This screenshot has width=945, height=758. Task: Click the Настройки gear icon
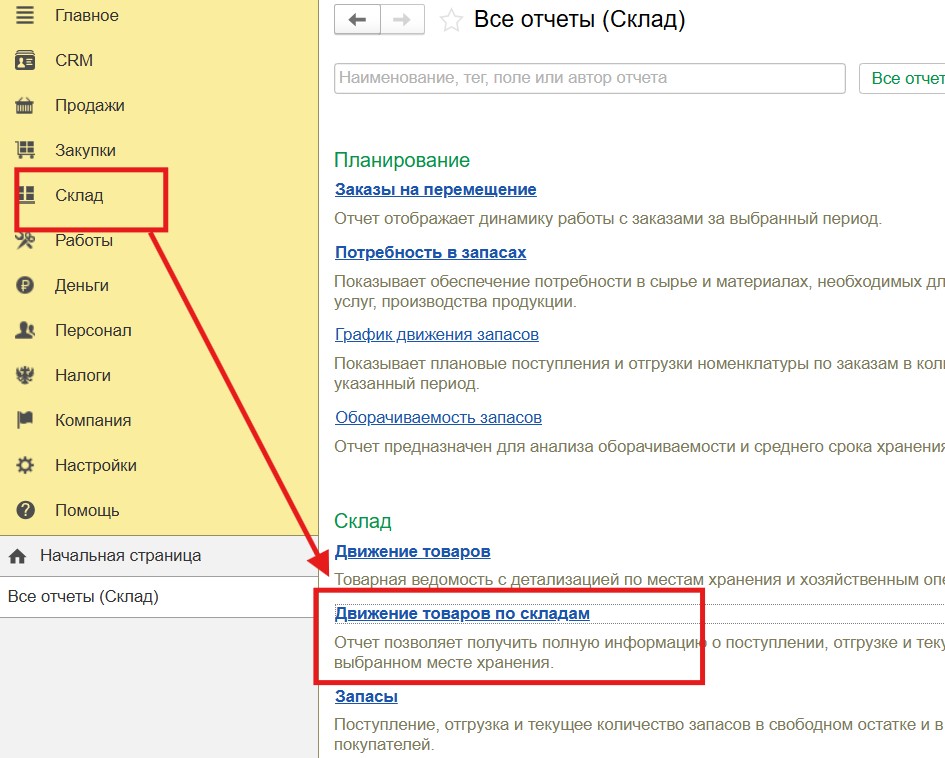pos(25,466)
